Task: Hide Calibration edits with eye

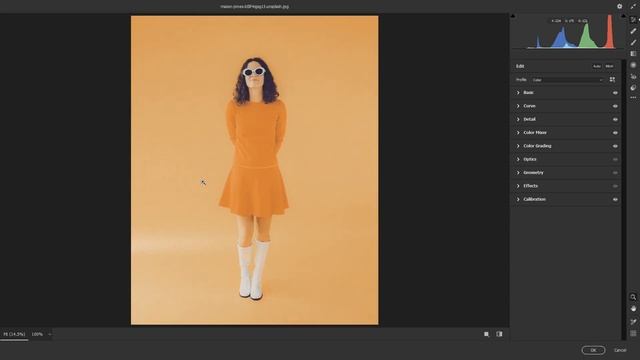Action: click(x=615, y=200)
